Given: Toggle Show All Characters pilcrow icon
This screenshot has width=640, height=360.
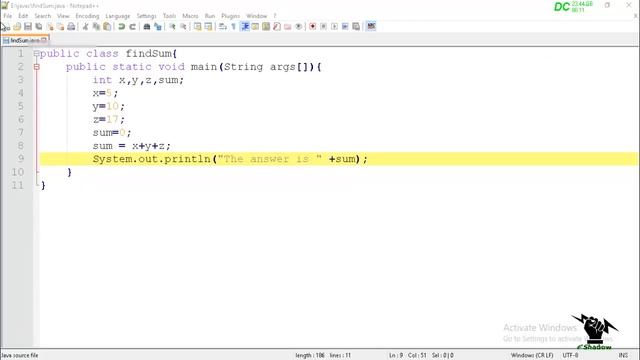Looking at the screenshot, I should 233,27.
